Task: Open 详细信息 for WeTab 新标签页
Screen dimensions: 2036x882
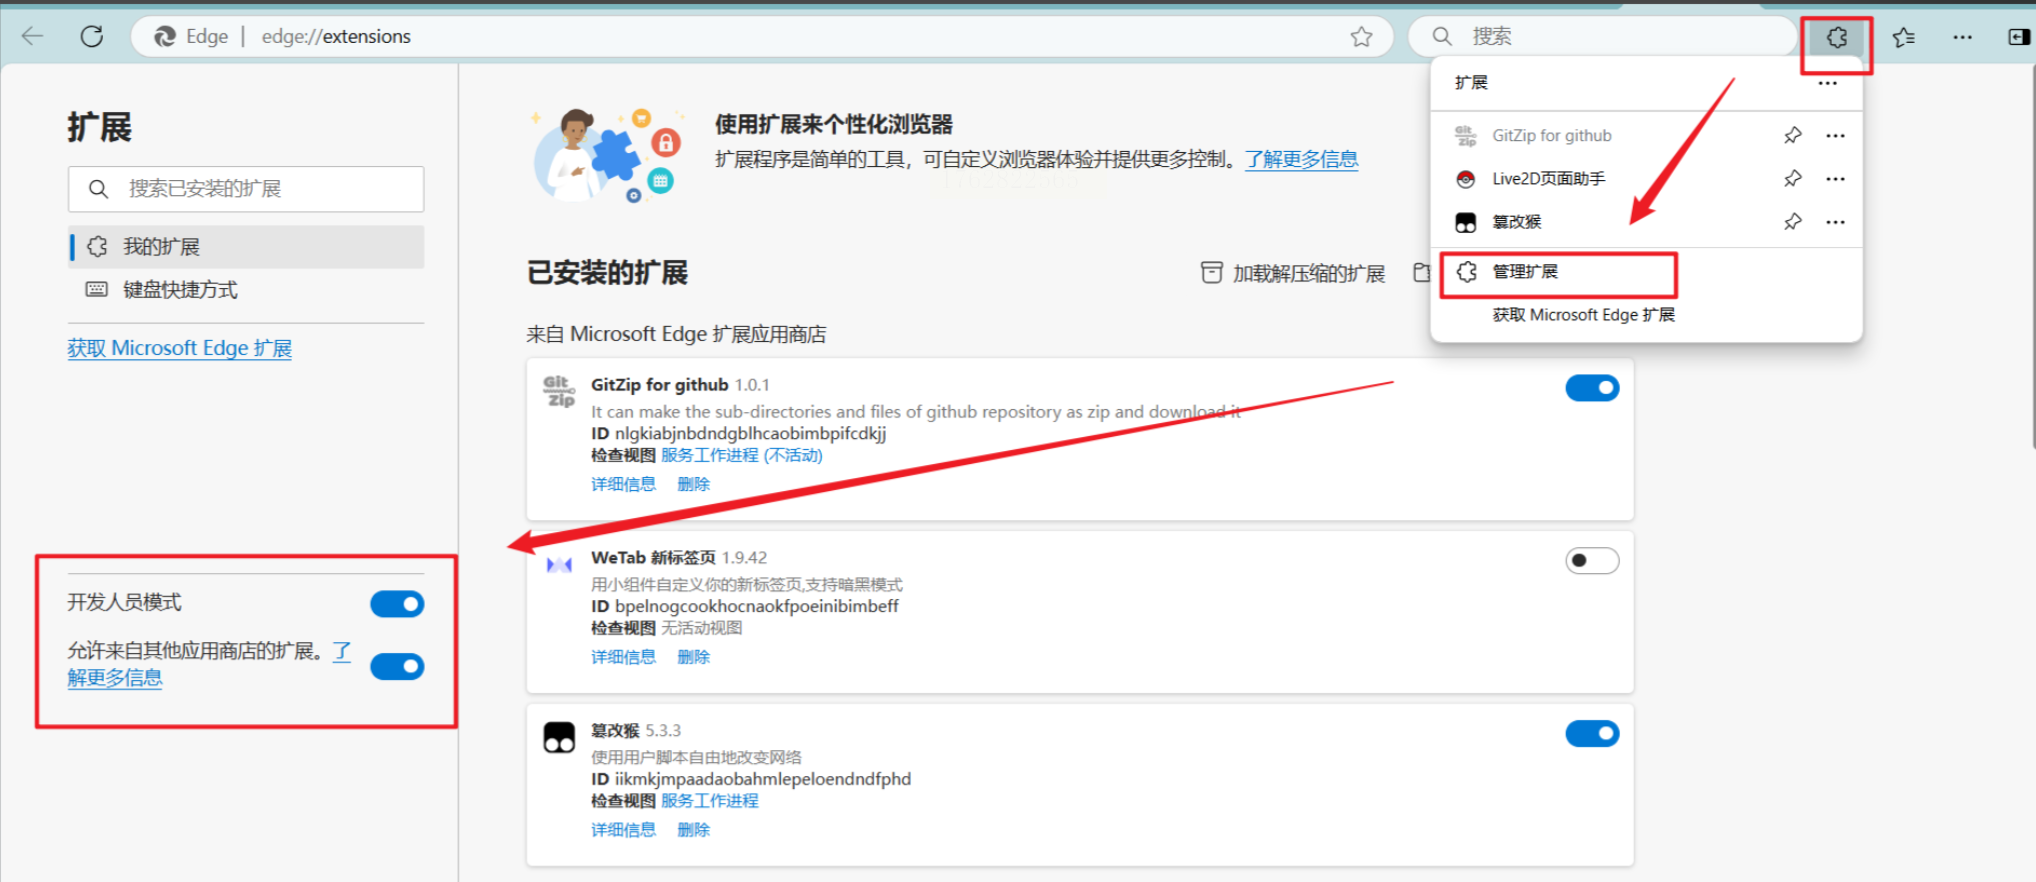Action: (623, 658)
